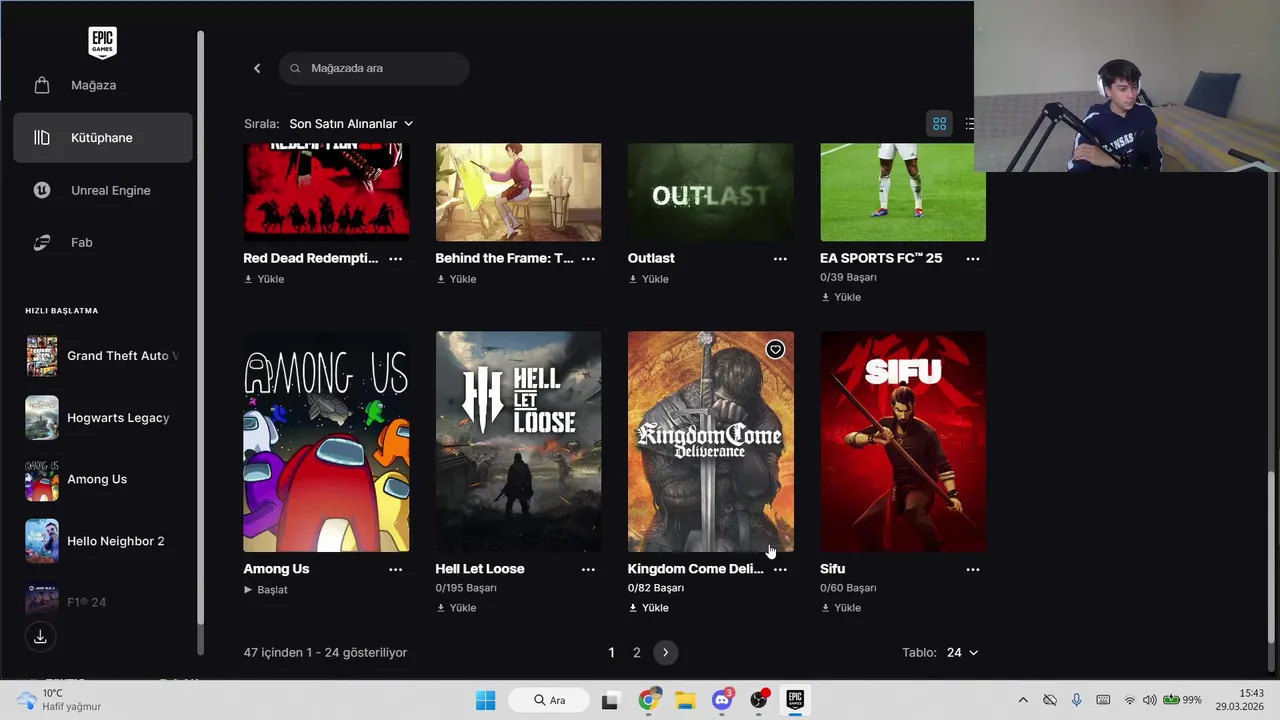The height and width of the screenshot is (720, 1280).
Task: Click the taskbar Ara search box
Action: pos(548,700)
